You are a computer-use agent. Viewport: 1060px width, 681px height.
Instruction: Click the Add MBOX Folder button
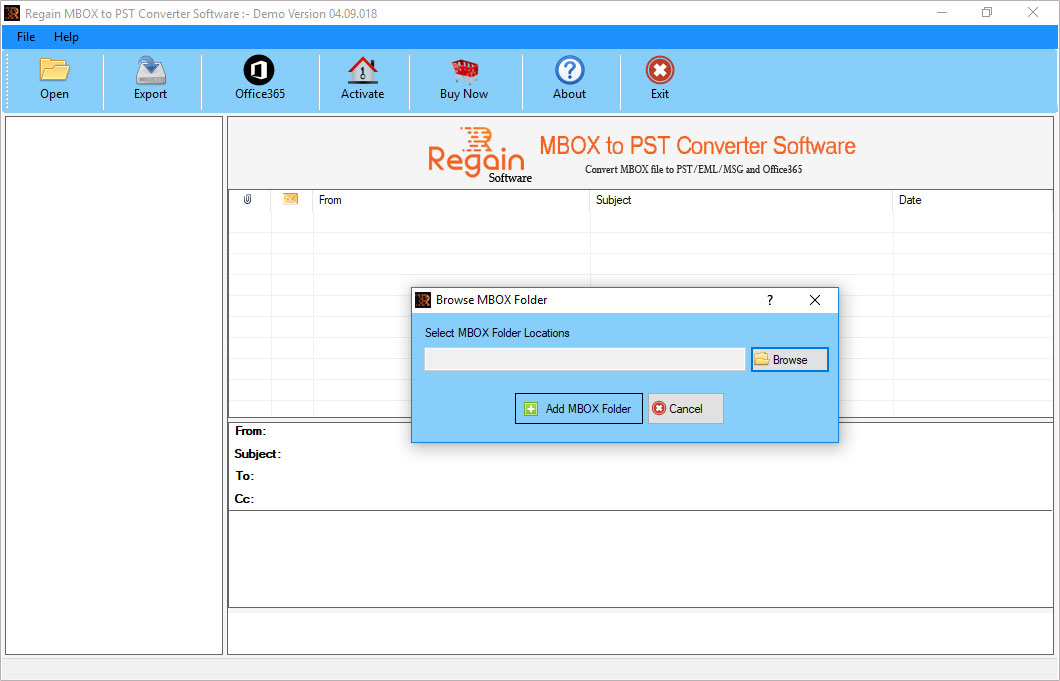tap(578, 408)
